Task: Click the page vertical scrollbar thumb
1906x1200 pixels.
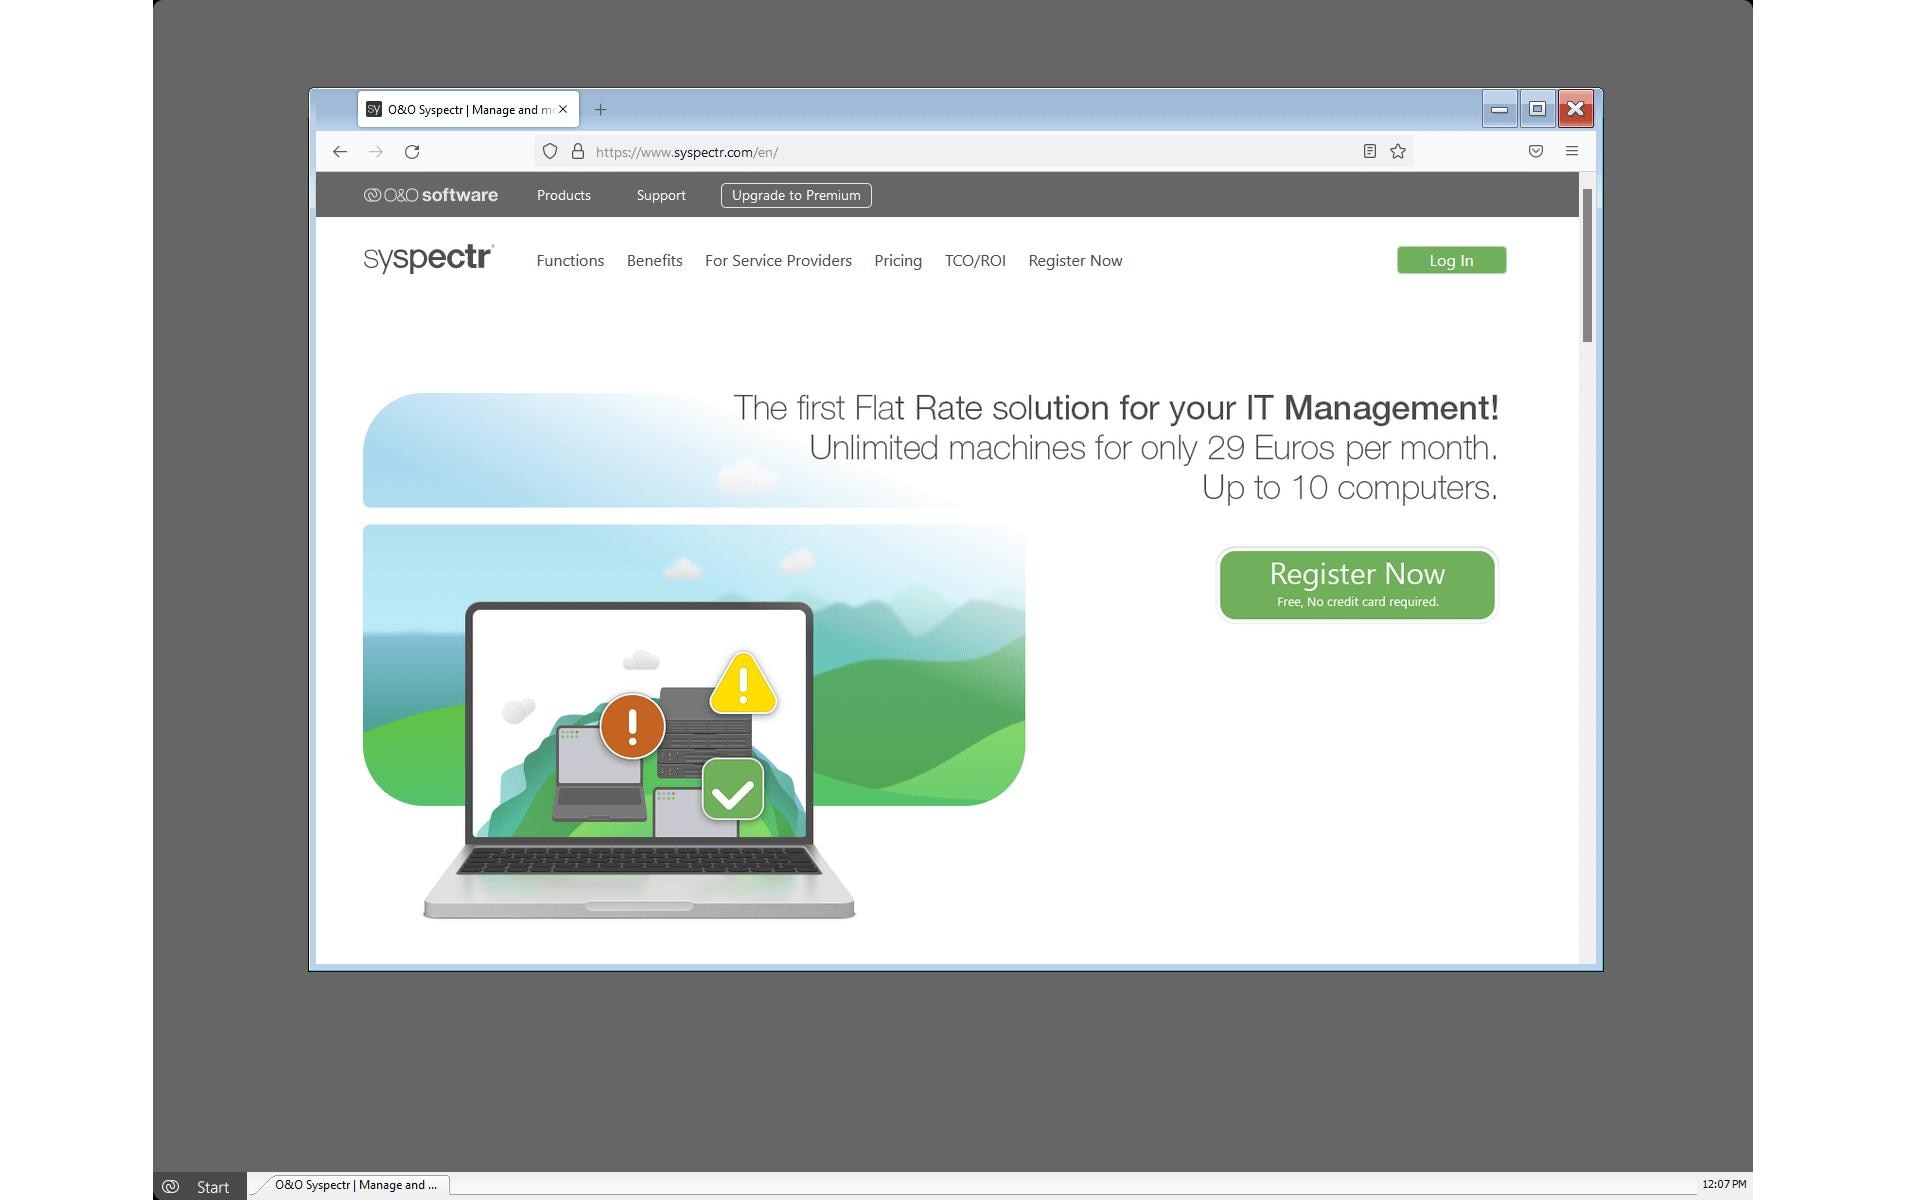Action: coord(1587,265)
